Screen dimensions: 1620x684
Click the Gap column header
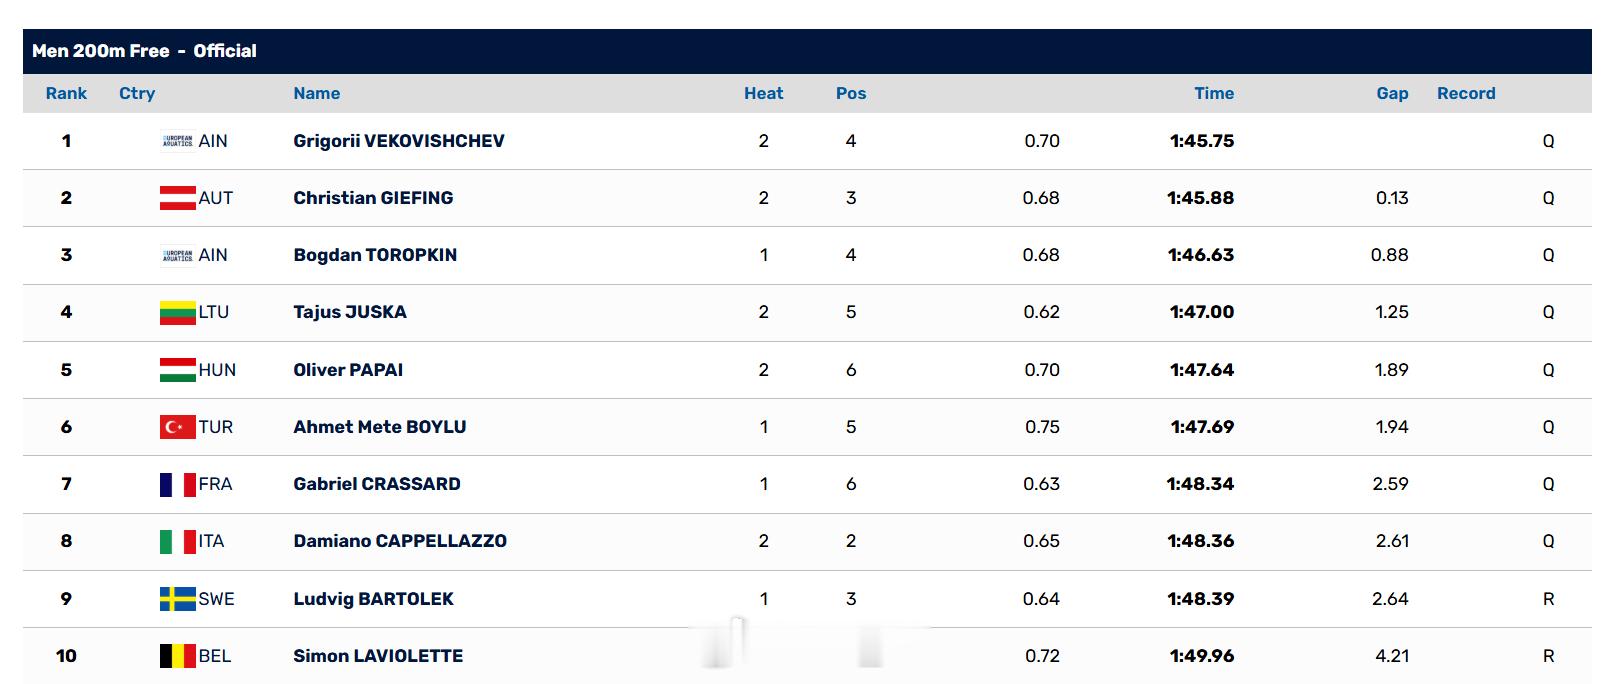point(1392,93)
